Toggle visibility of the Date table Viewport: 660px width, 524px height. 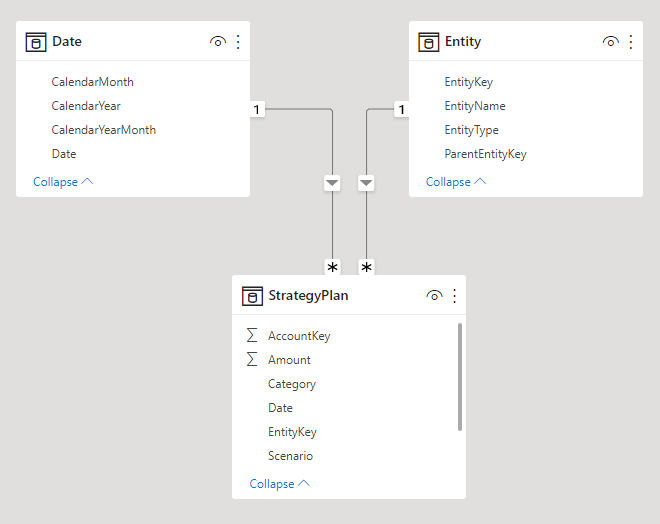pyautogui.click(x=218, y=42)
